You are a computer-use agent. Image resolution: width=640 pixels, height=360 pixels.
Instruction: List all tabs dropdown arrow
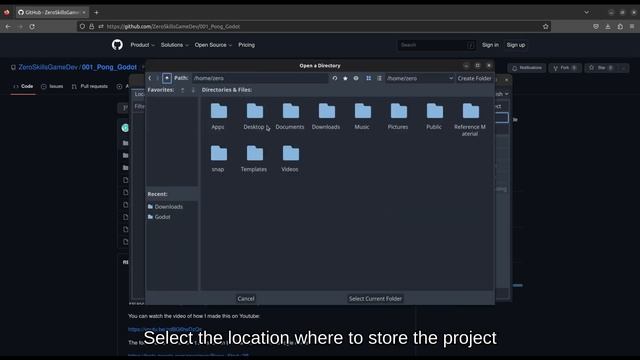[x=587, y=13]
